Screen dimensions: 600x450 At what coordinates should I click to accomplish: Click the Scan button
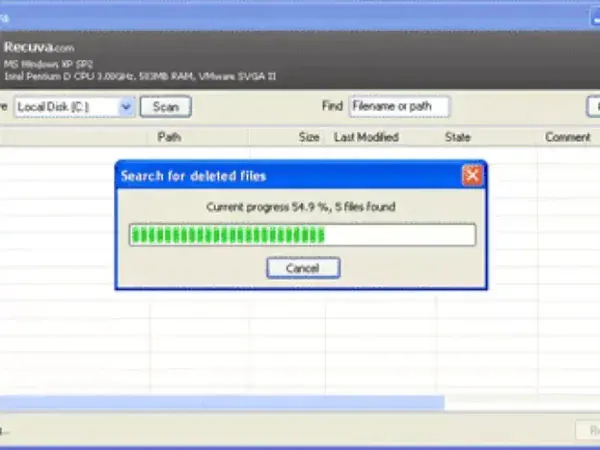coord(165,106)
